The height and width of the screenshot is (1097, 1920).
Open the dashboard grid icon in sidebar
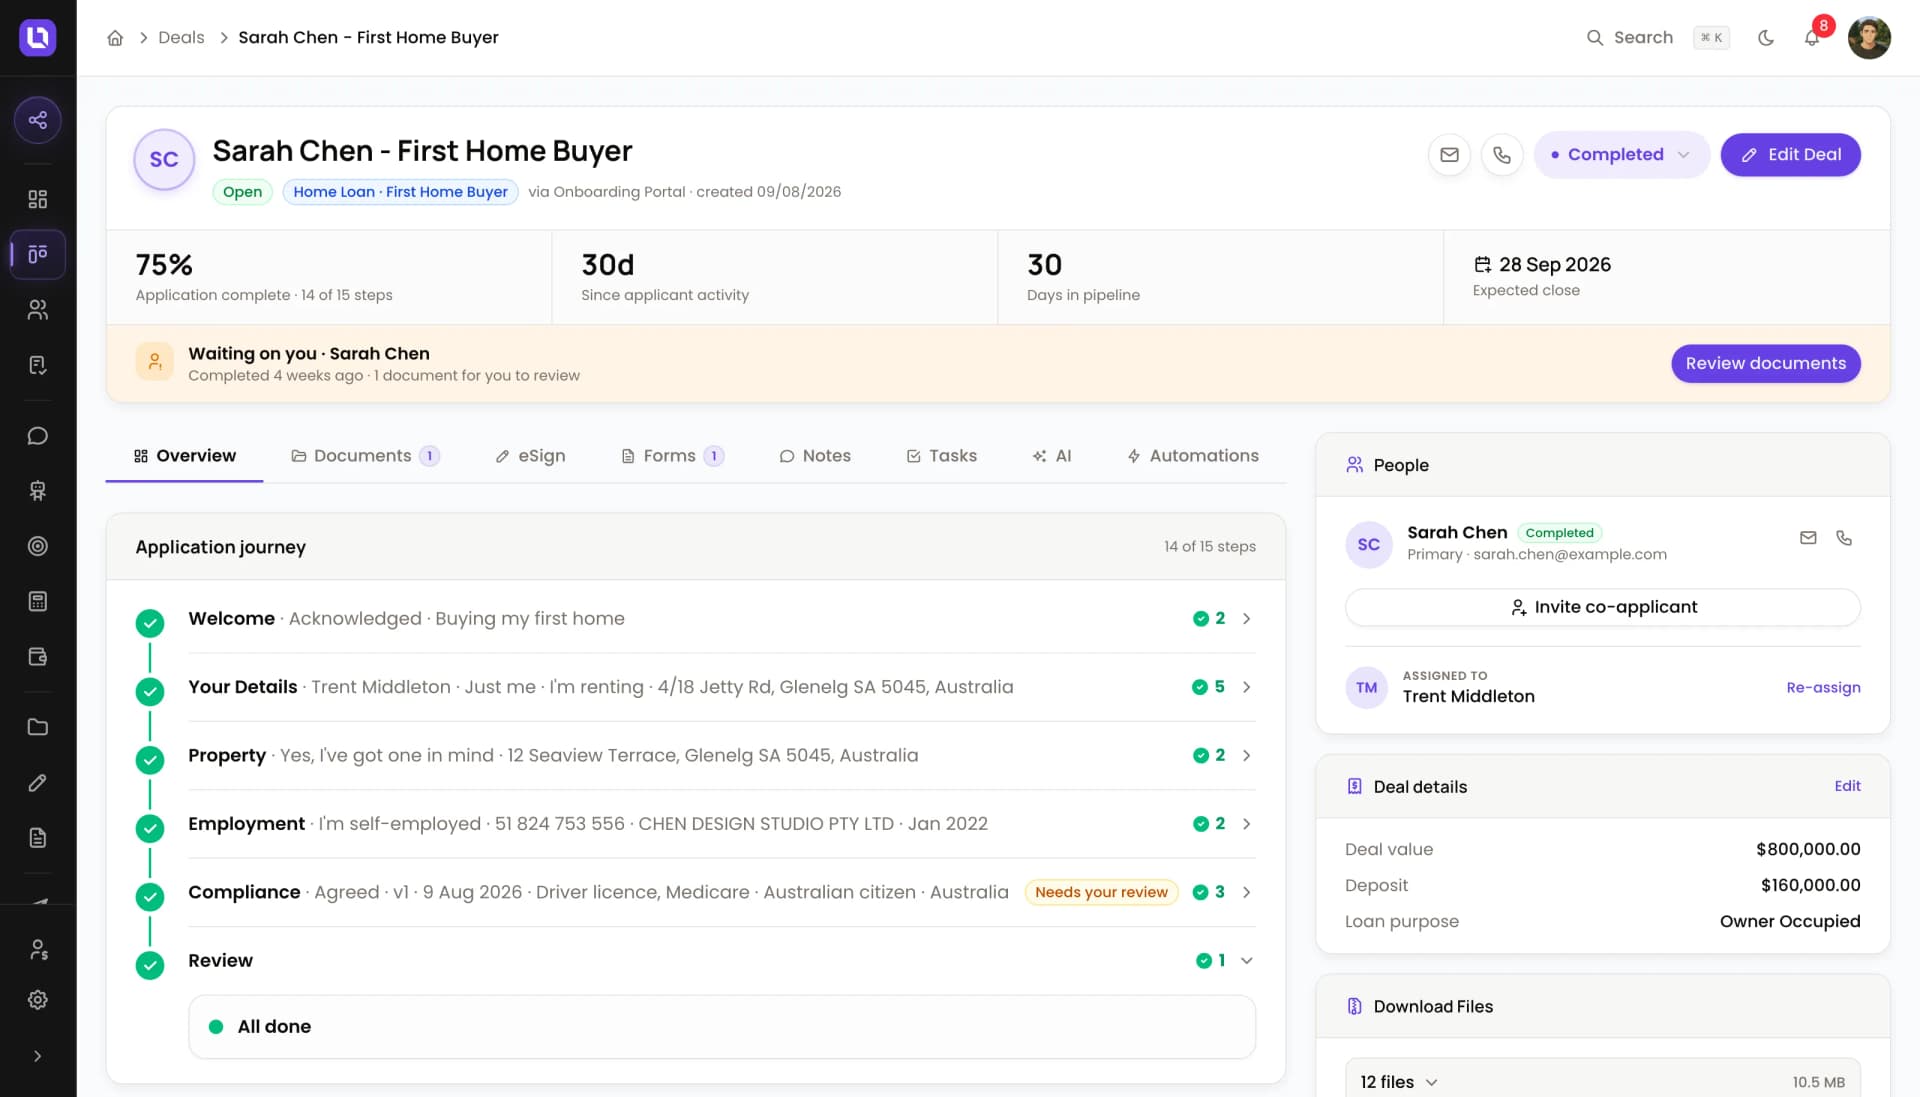tap(38, 199)
